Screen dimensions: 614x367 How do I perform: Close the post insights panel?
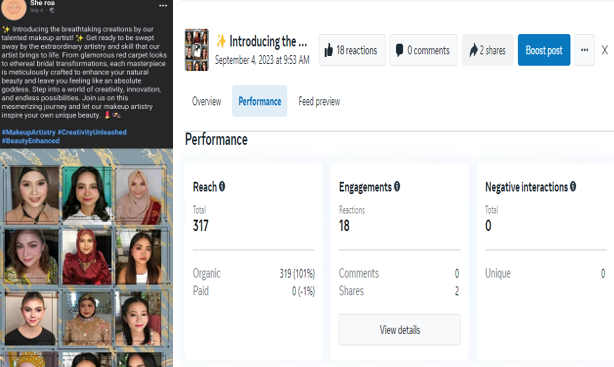(x=605, y=50)
